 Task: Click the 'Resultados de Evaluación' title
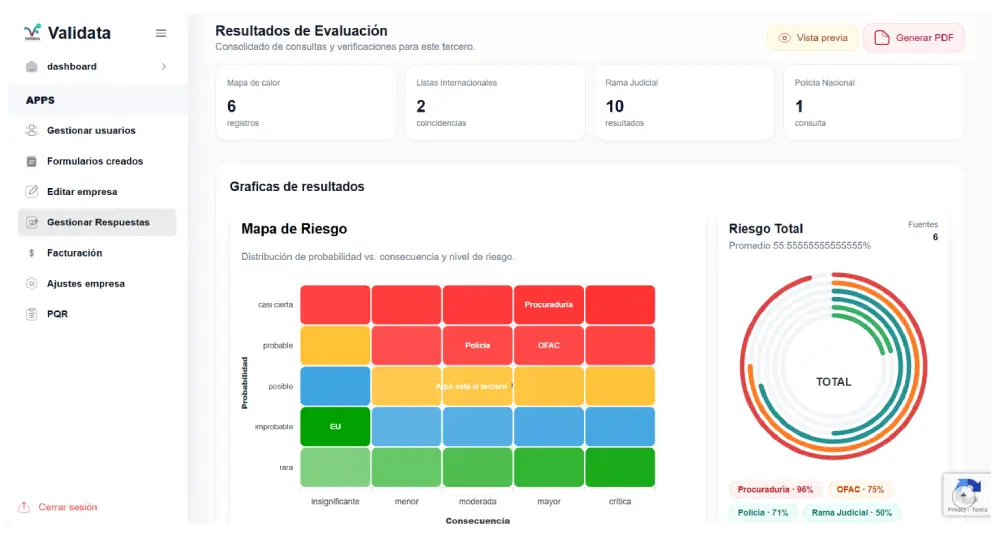(301, 31)
